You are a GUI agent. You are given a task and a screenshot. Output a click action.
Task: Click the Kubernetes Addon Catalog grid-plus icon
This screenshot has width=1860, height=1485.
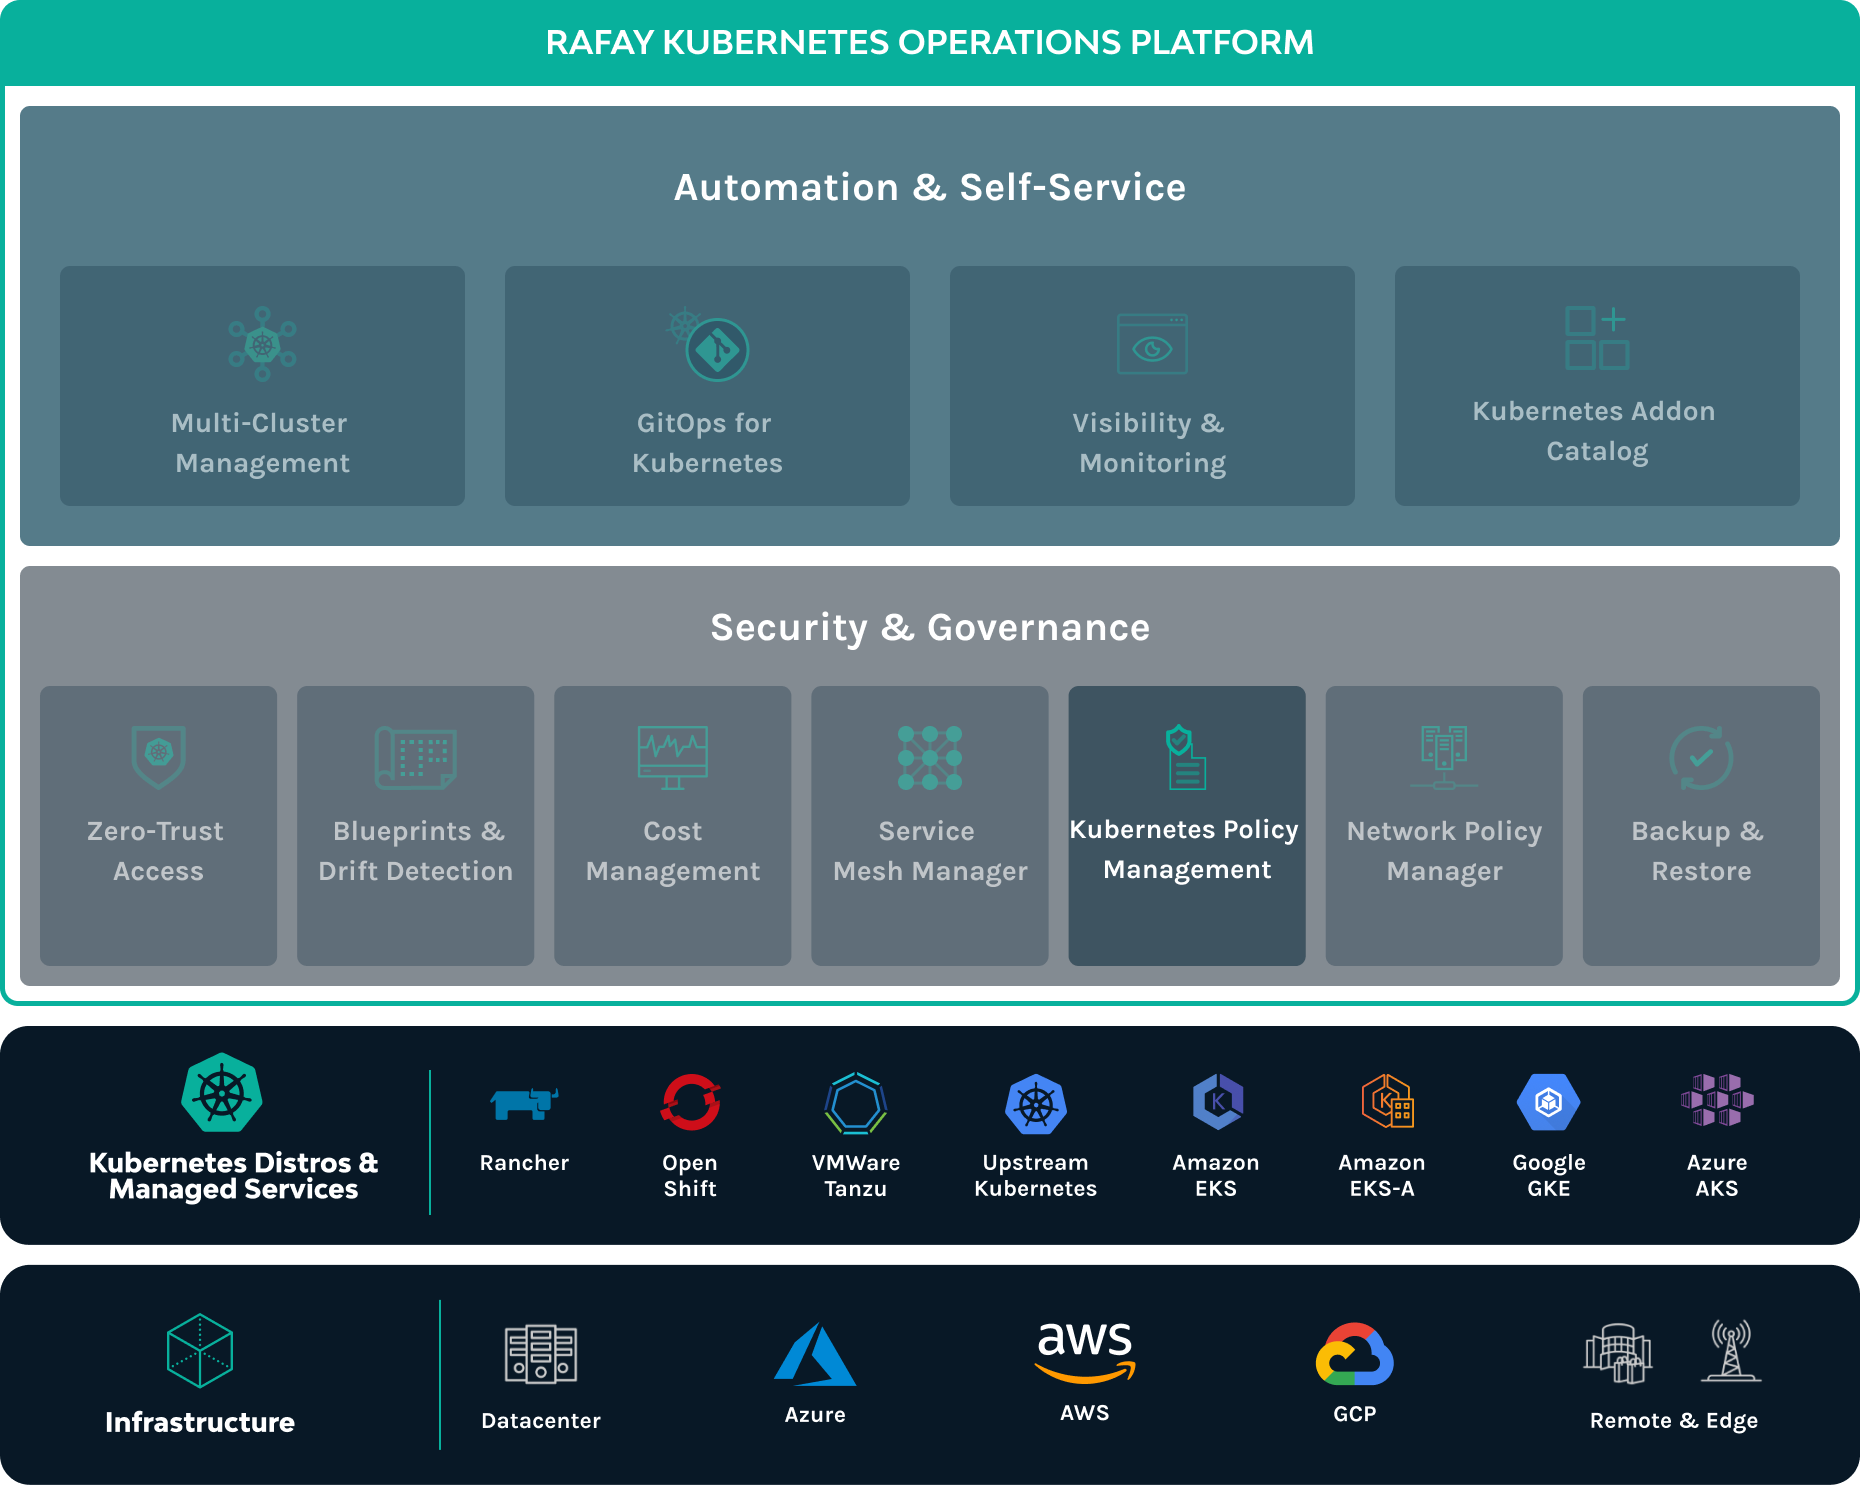1597,338
